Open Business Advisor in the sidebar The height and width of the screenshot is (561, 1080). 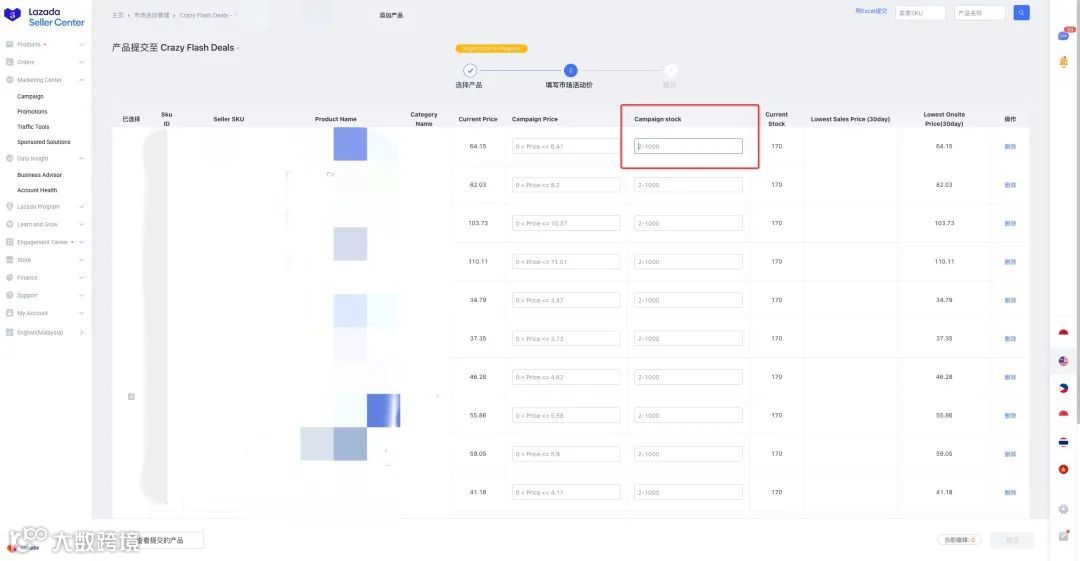[x=39, y=175]
